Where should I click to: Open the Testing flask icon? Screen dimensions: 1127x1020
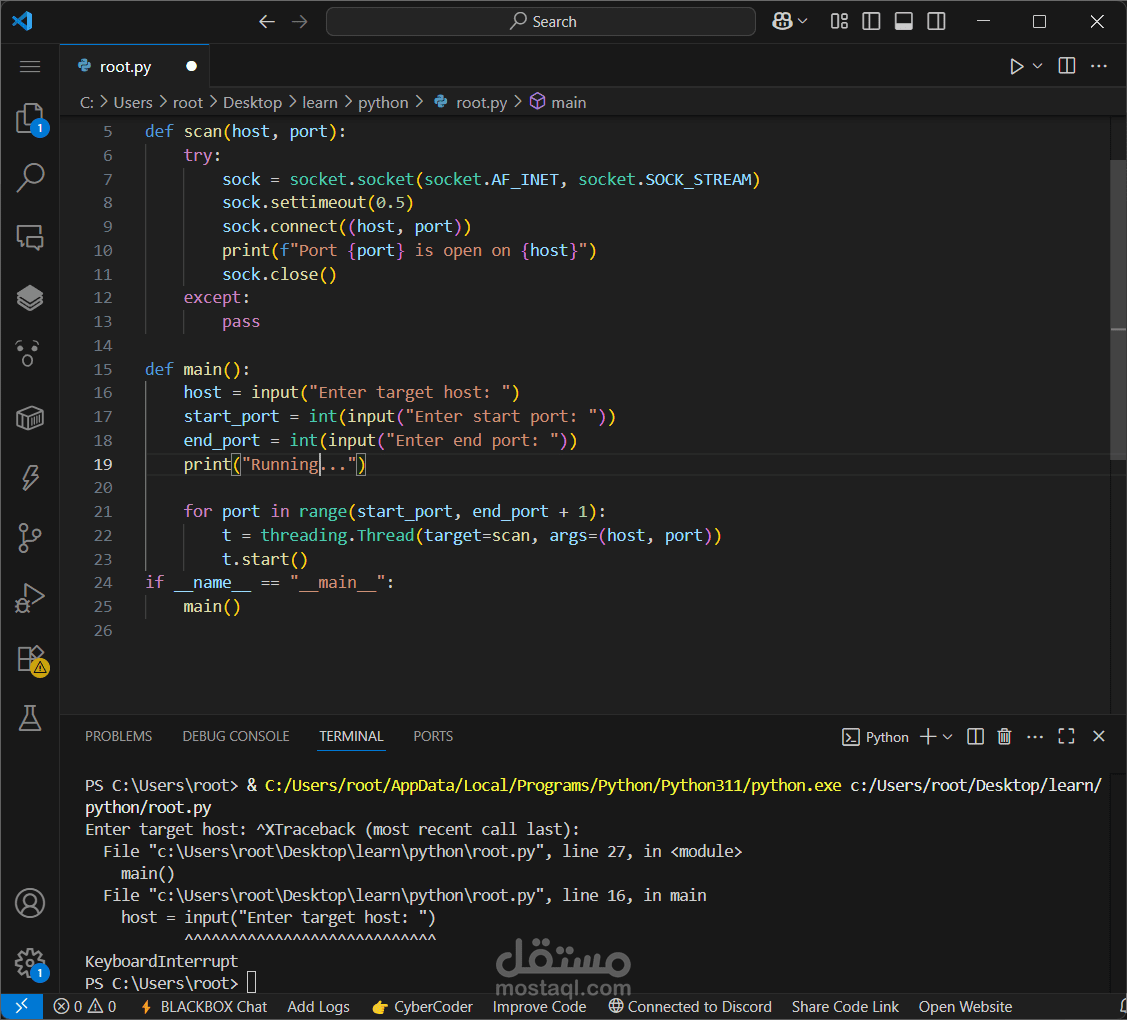[30, 717]
